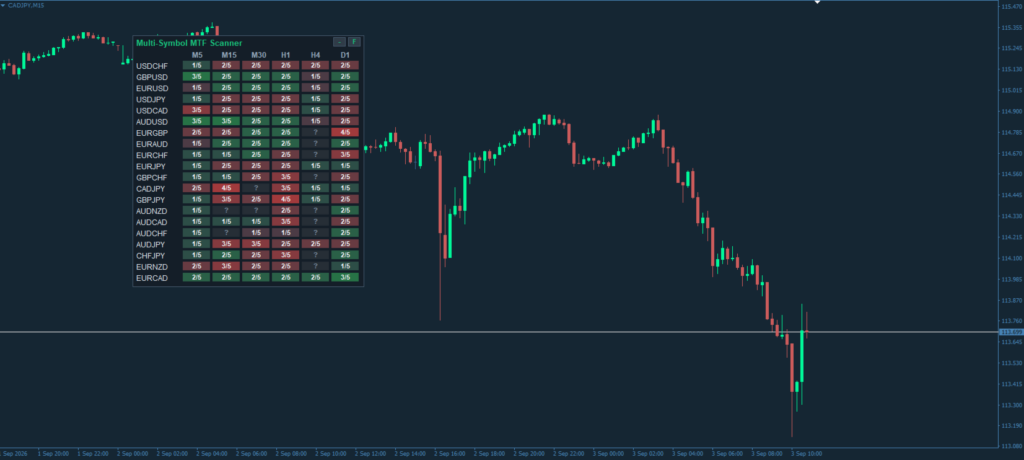
Task: Click AUDNZD M15 cell showing question mark
Action: point(226,210)
